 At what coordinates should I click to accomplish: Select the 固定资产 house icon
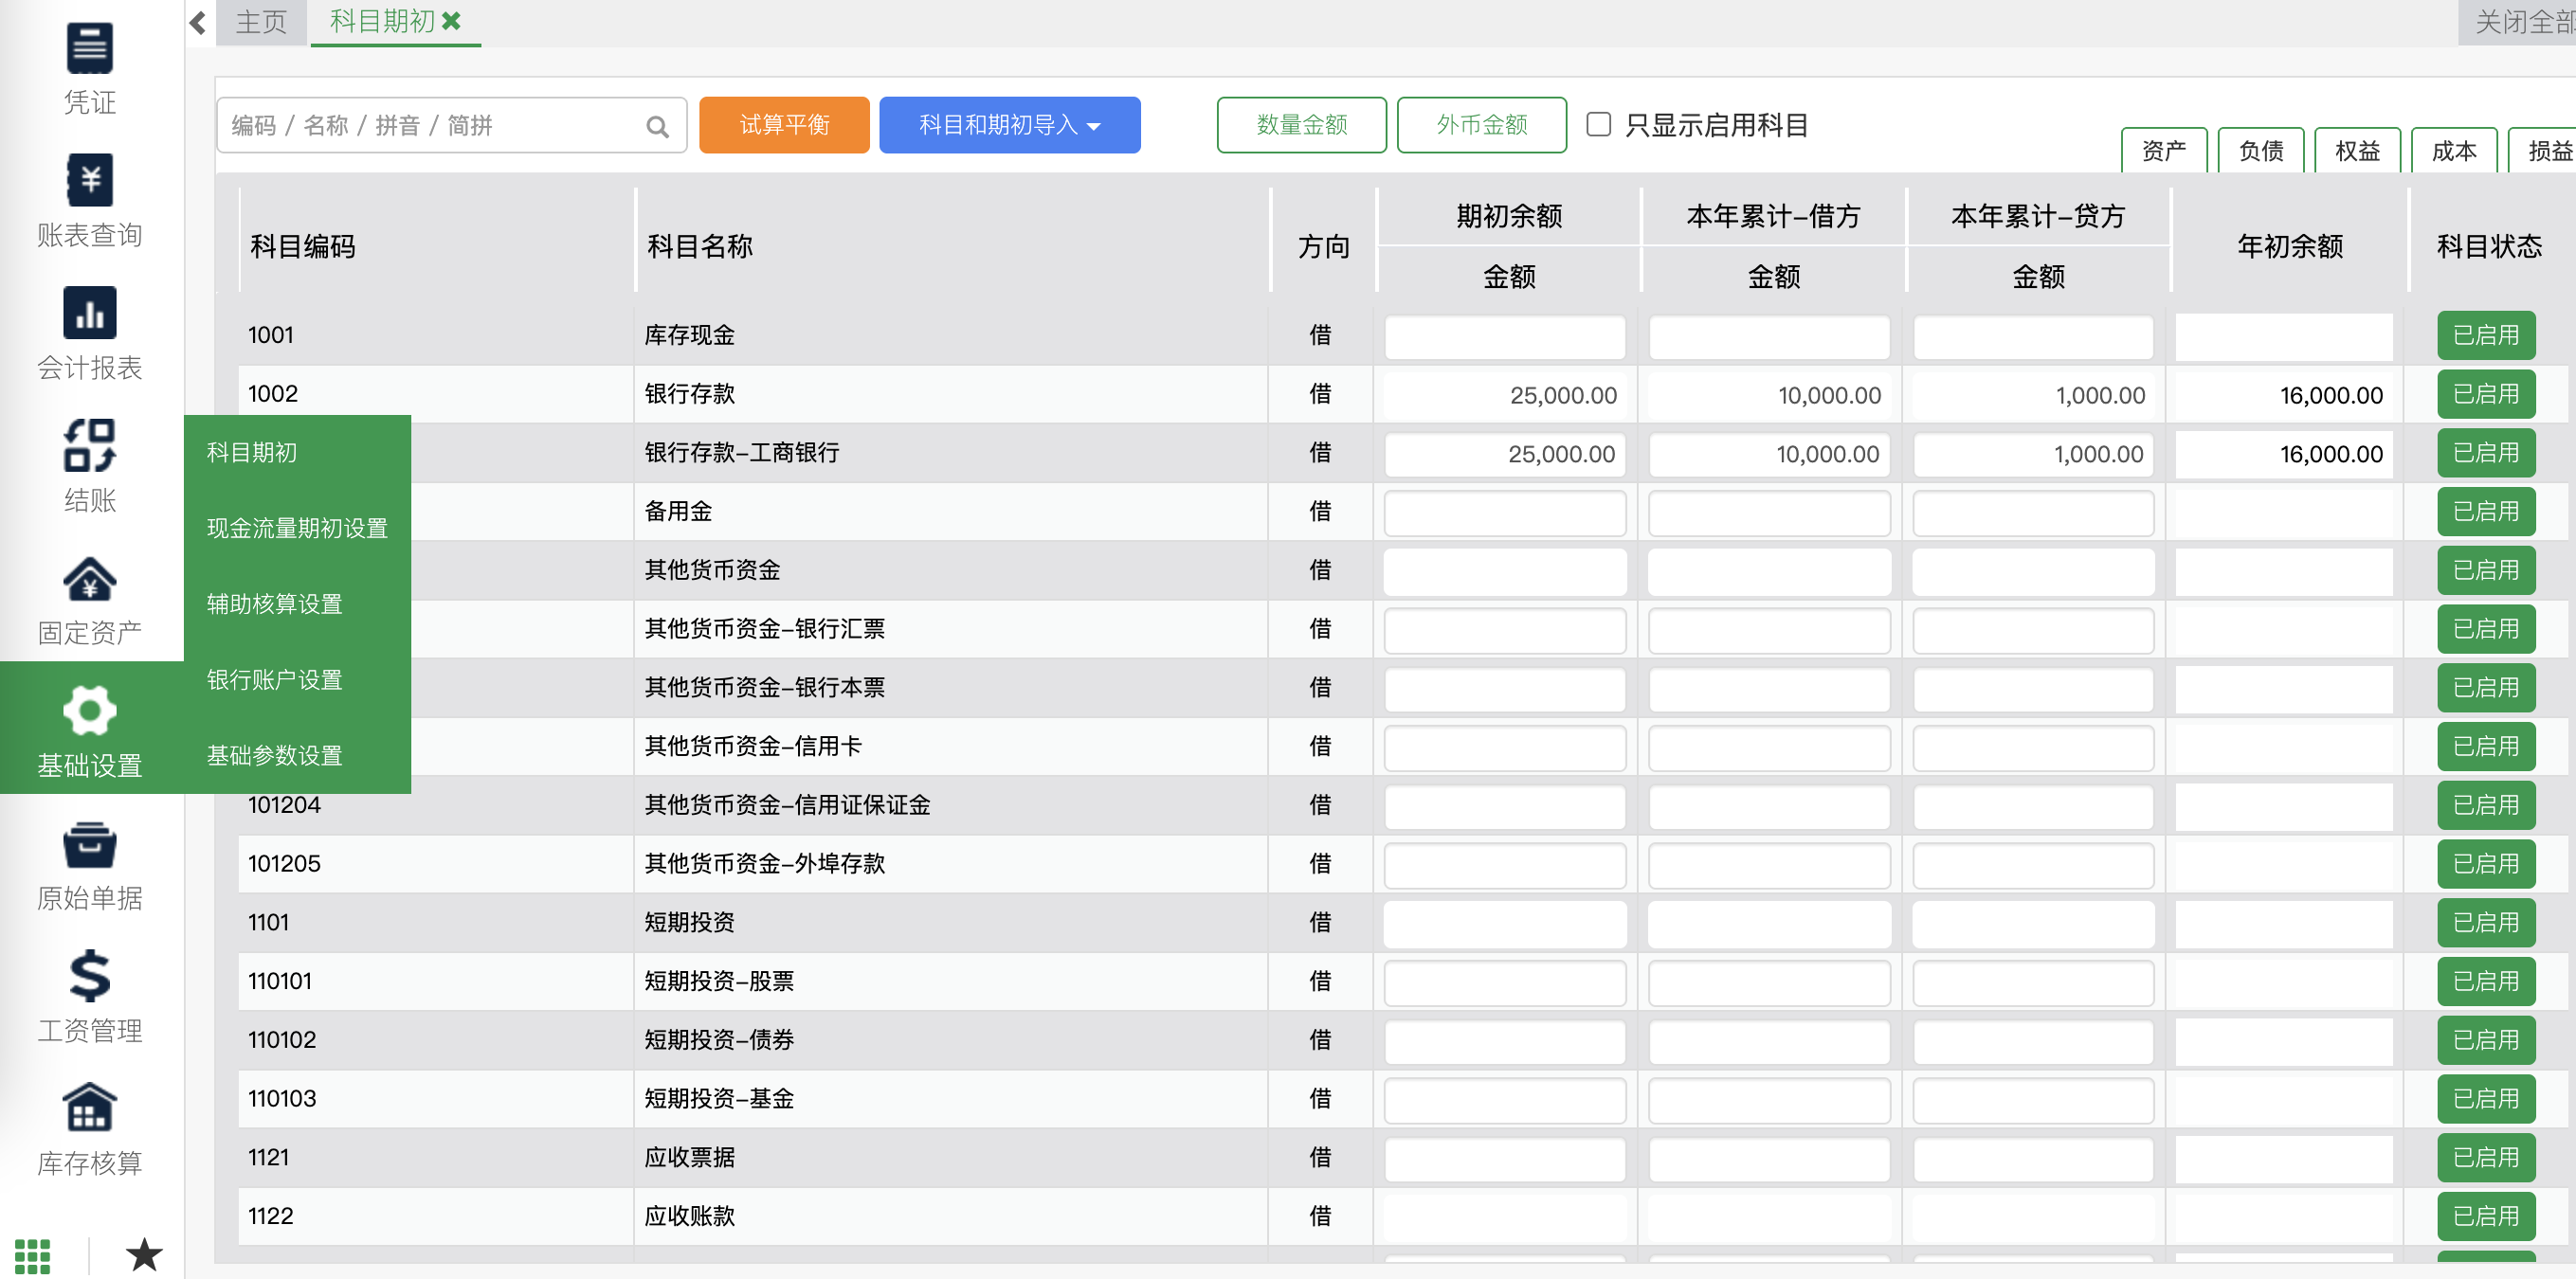pyautogui.click(x=89, y=579)
